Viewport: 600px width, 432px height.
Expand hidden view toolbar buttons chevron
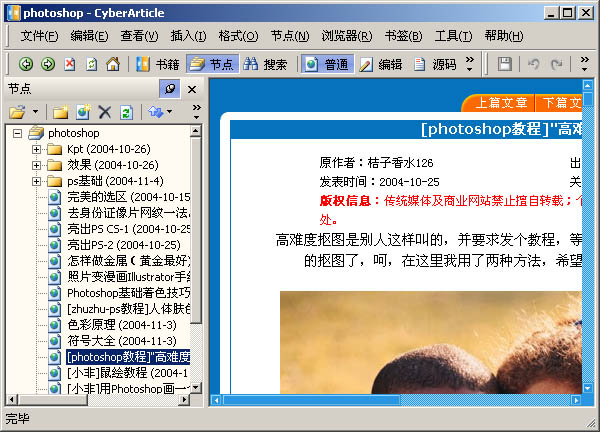[x=470, y=64]
